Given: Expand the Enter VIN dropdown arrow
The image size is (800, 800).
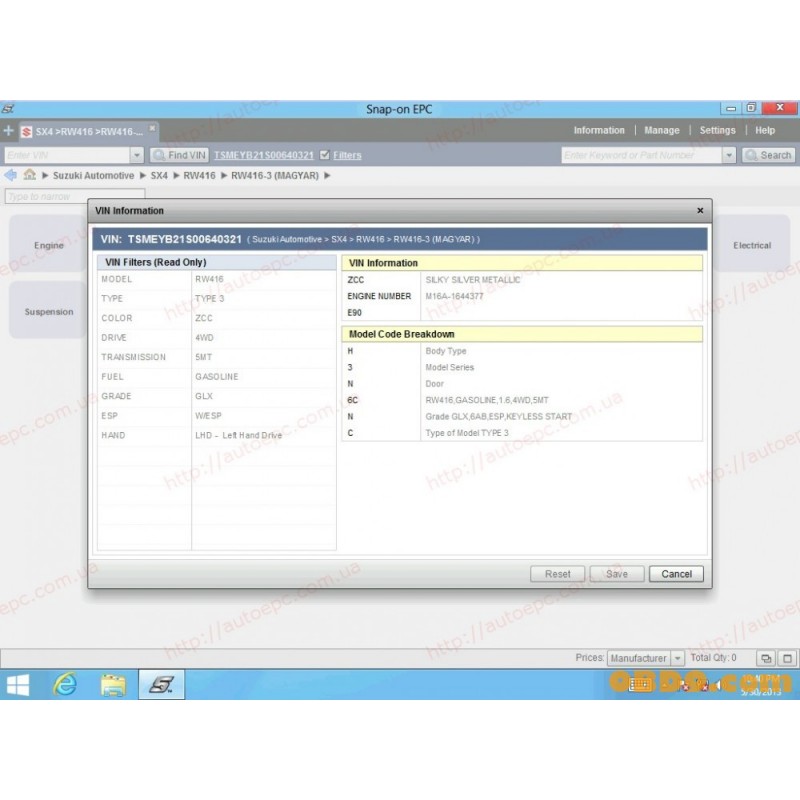Looking at the screenshot, I should pyautogui.click(x=137, y=155).
